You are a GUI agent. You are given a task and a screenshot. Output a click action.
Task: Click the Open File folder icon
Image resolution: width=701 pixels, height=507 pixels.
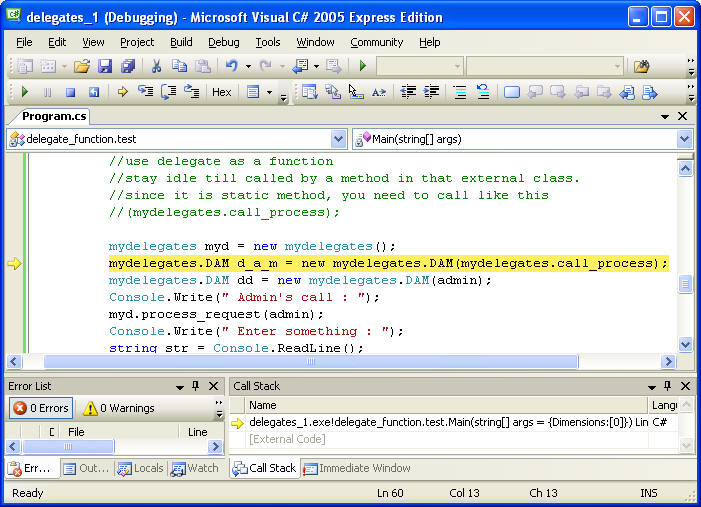(x=81, y=66)
